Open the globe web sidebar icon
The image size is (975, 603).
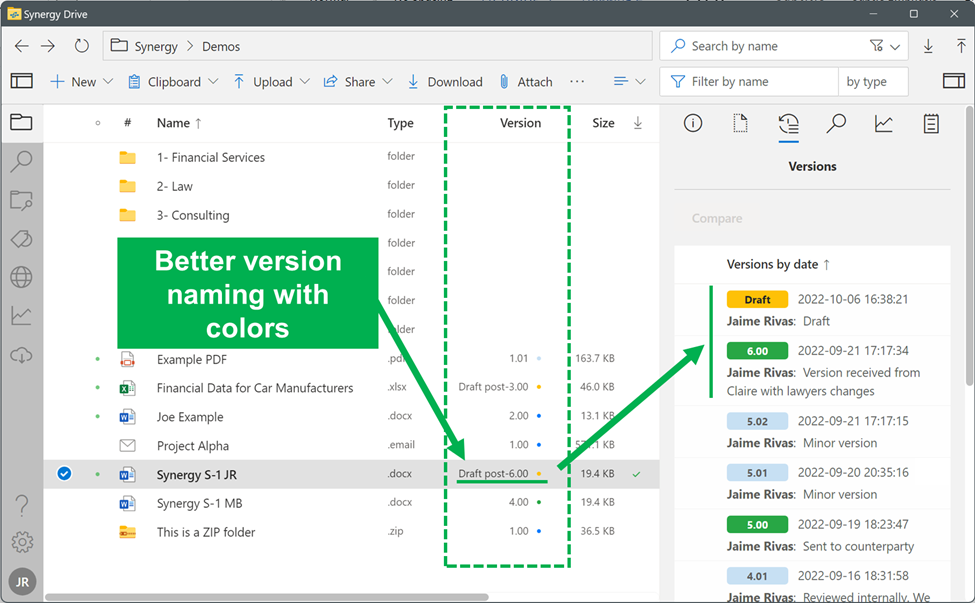[x=21, y=277]
